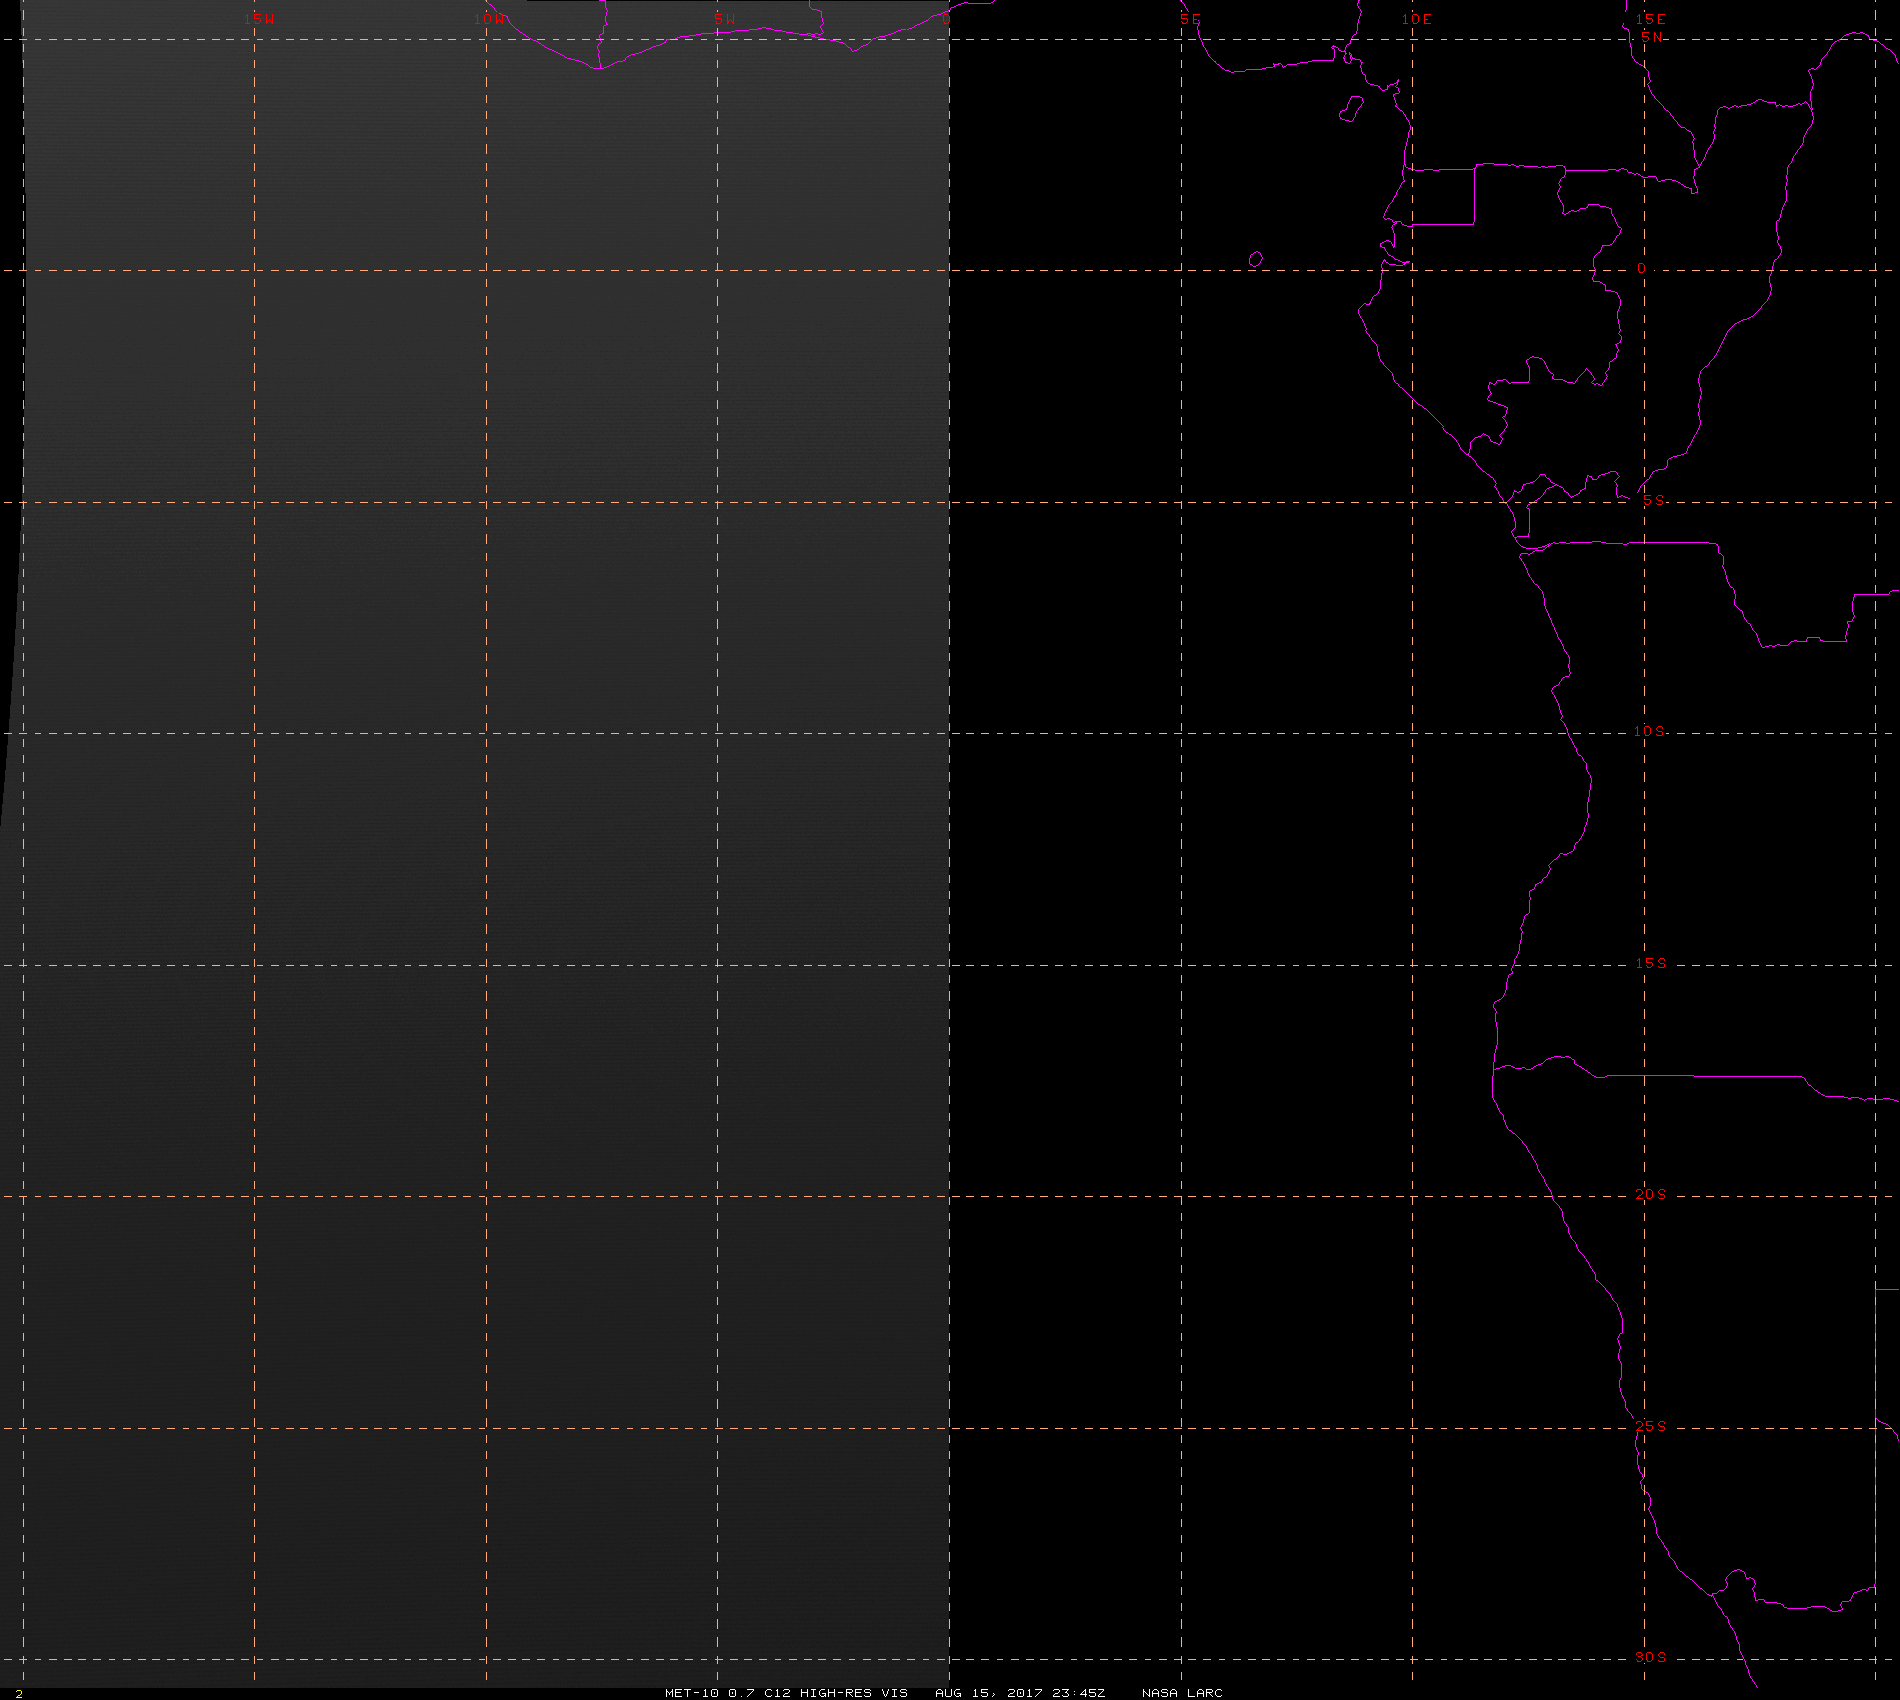The height and width of the screenshot is (1700, 1900).
Task: Click the 5S latitude label
Action: pos(1654,500)
